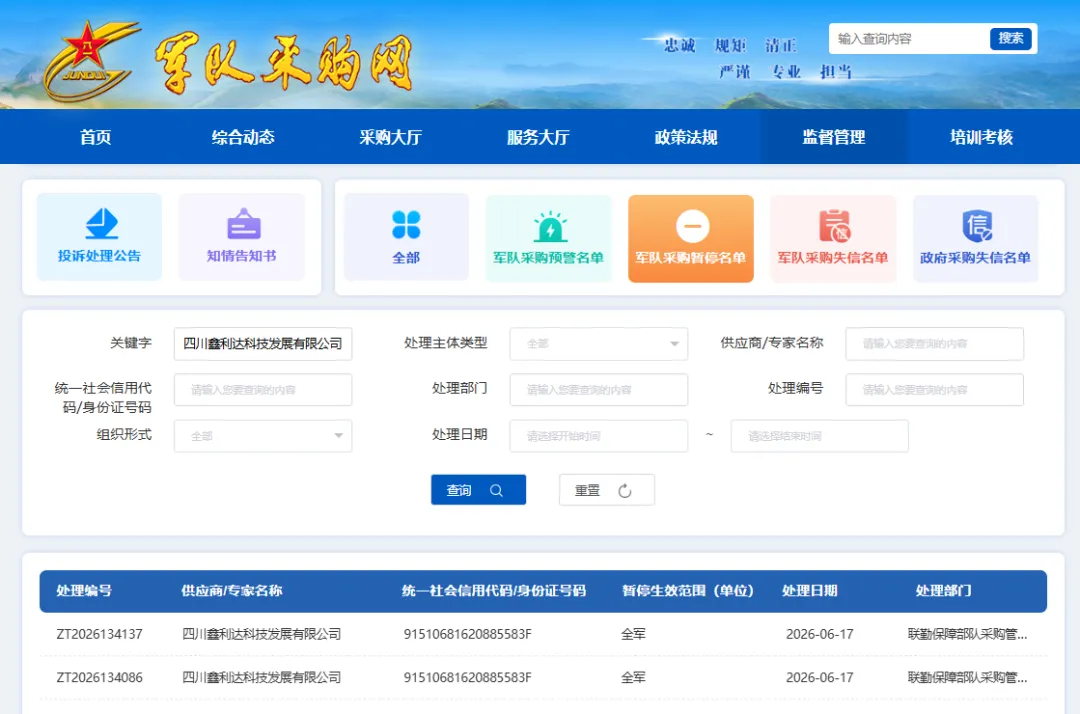The width and height of the screenshot is (1080, 714).
Task: Open 监督管理 navigation item
Action: [833, 137]
